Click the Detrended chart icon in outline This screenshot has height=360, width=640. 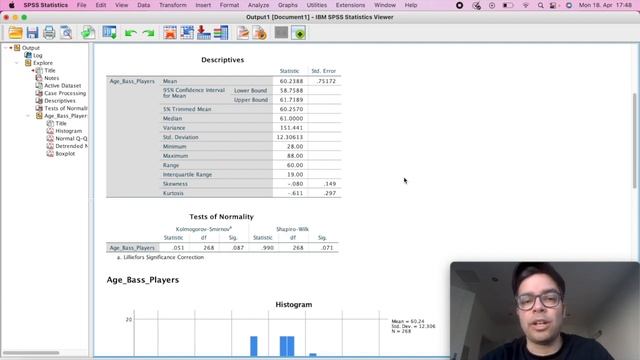click(x=50, y=146)
